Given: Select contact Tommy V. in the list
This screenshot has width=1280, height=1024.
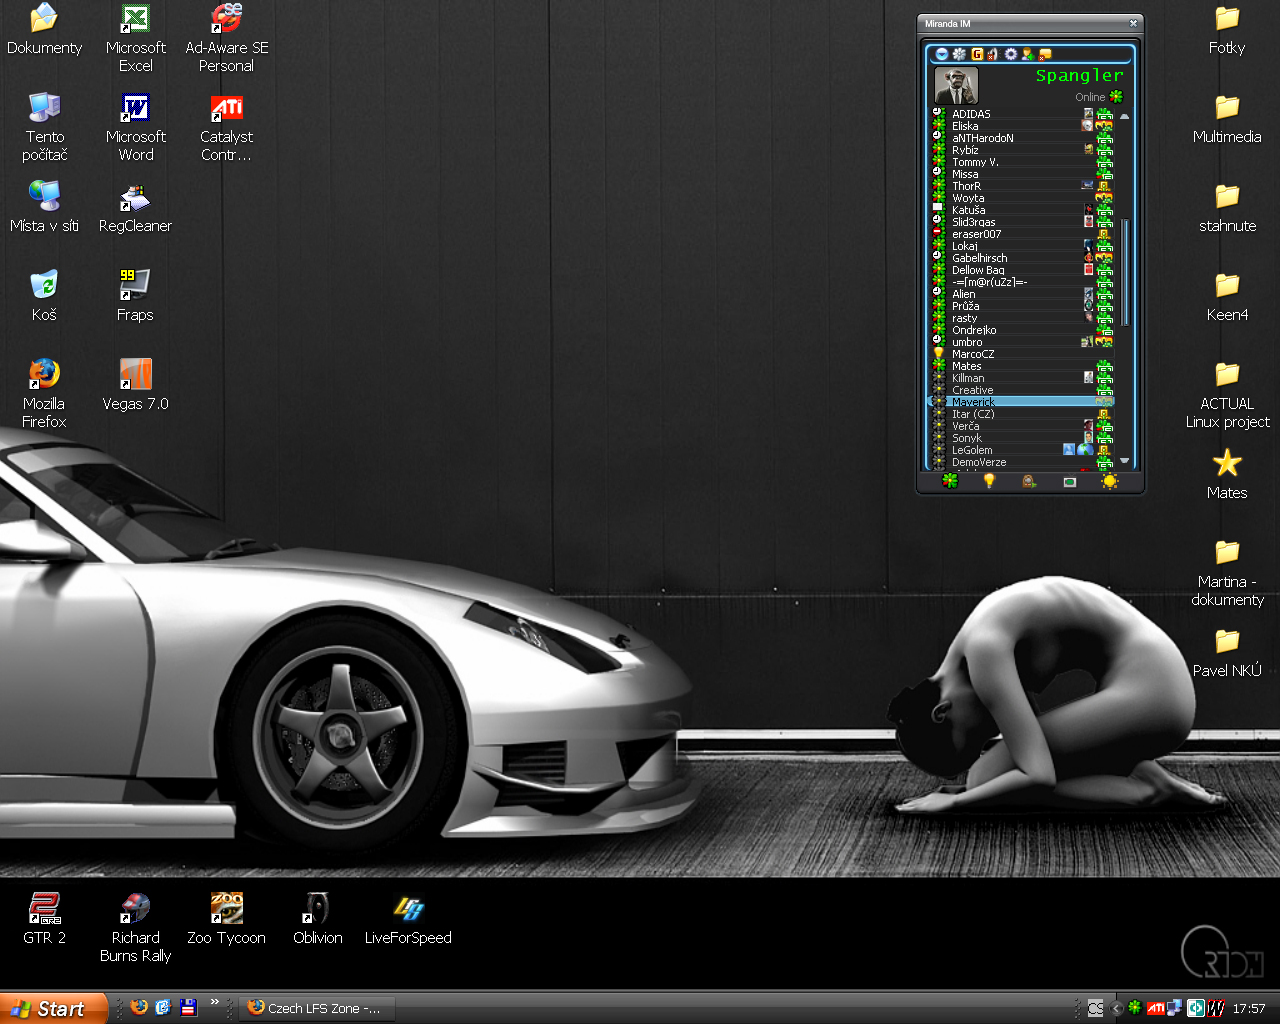Looking at the screenshot, I should [1023, 162].
